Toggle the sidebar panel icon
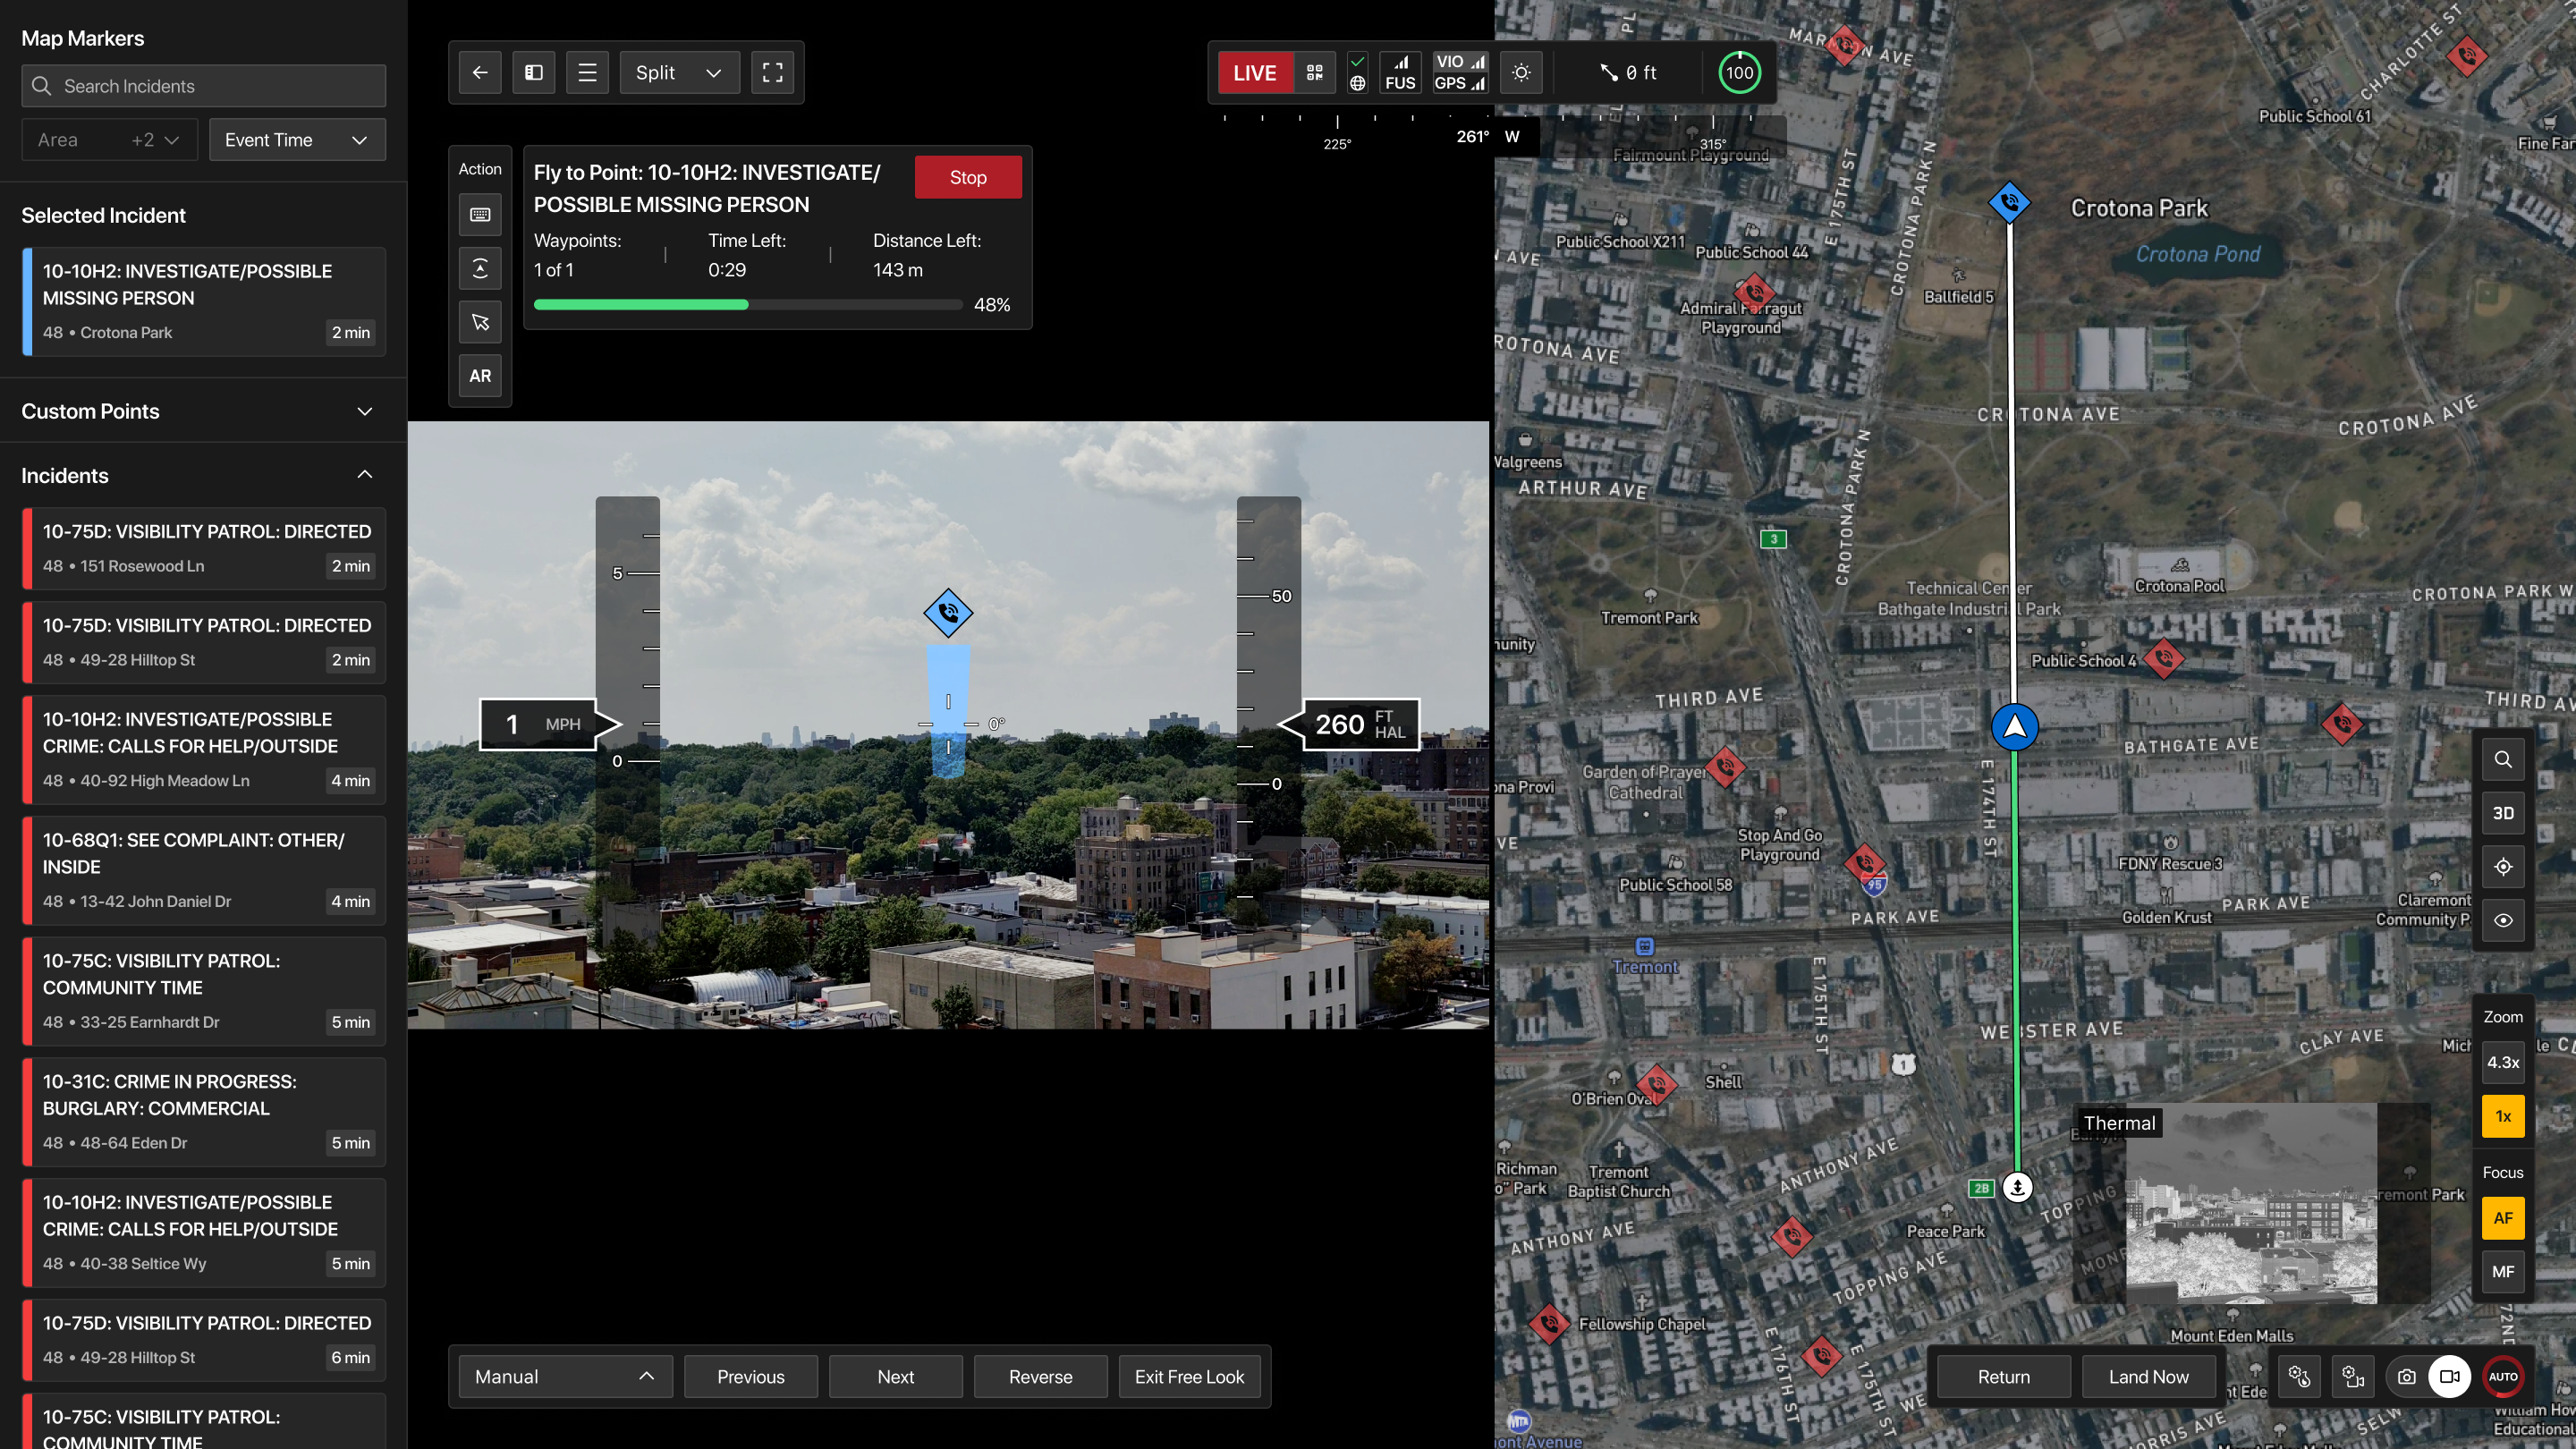2576x1449 pixels. [x=534, y=72]
